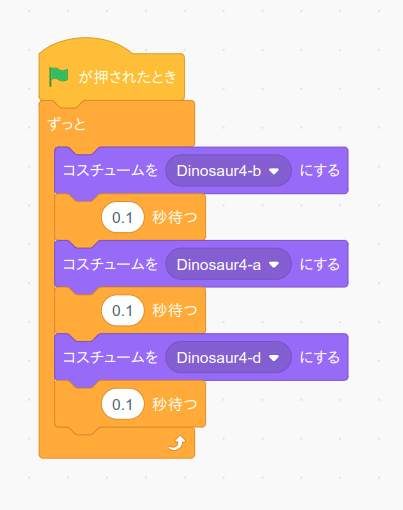The image size is (403, 510).
Task: Click the 0.1 field following Dinosaur4-b block
Action: pyautogui.click(x=123, y=217)
